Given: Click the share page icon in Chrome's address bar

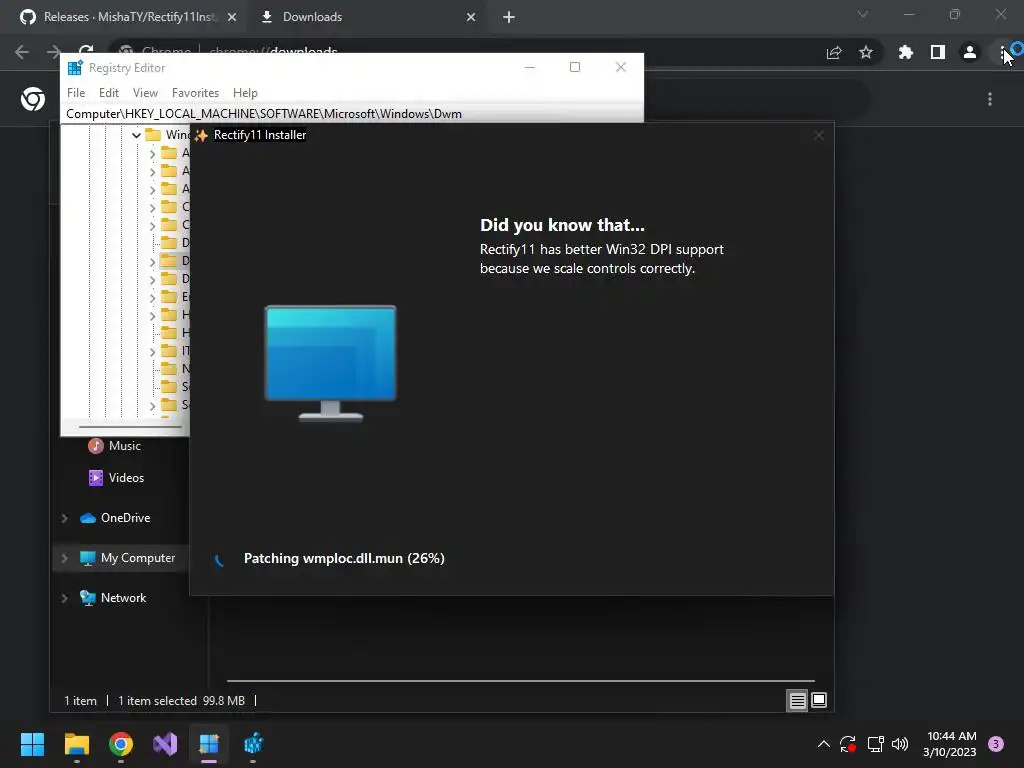Looking at the screenshot, I should (833, 53).
